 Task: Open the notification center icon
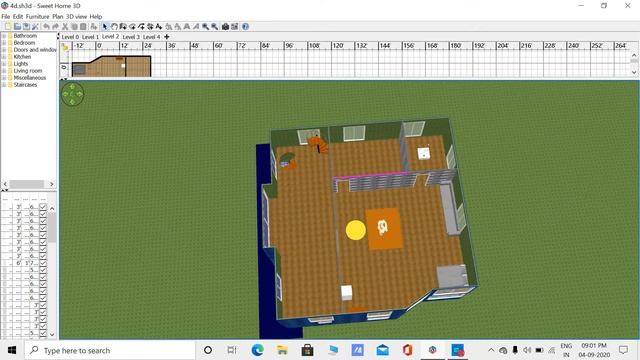pos(623,350)
